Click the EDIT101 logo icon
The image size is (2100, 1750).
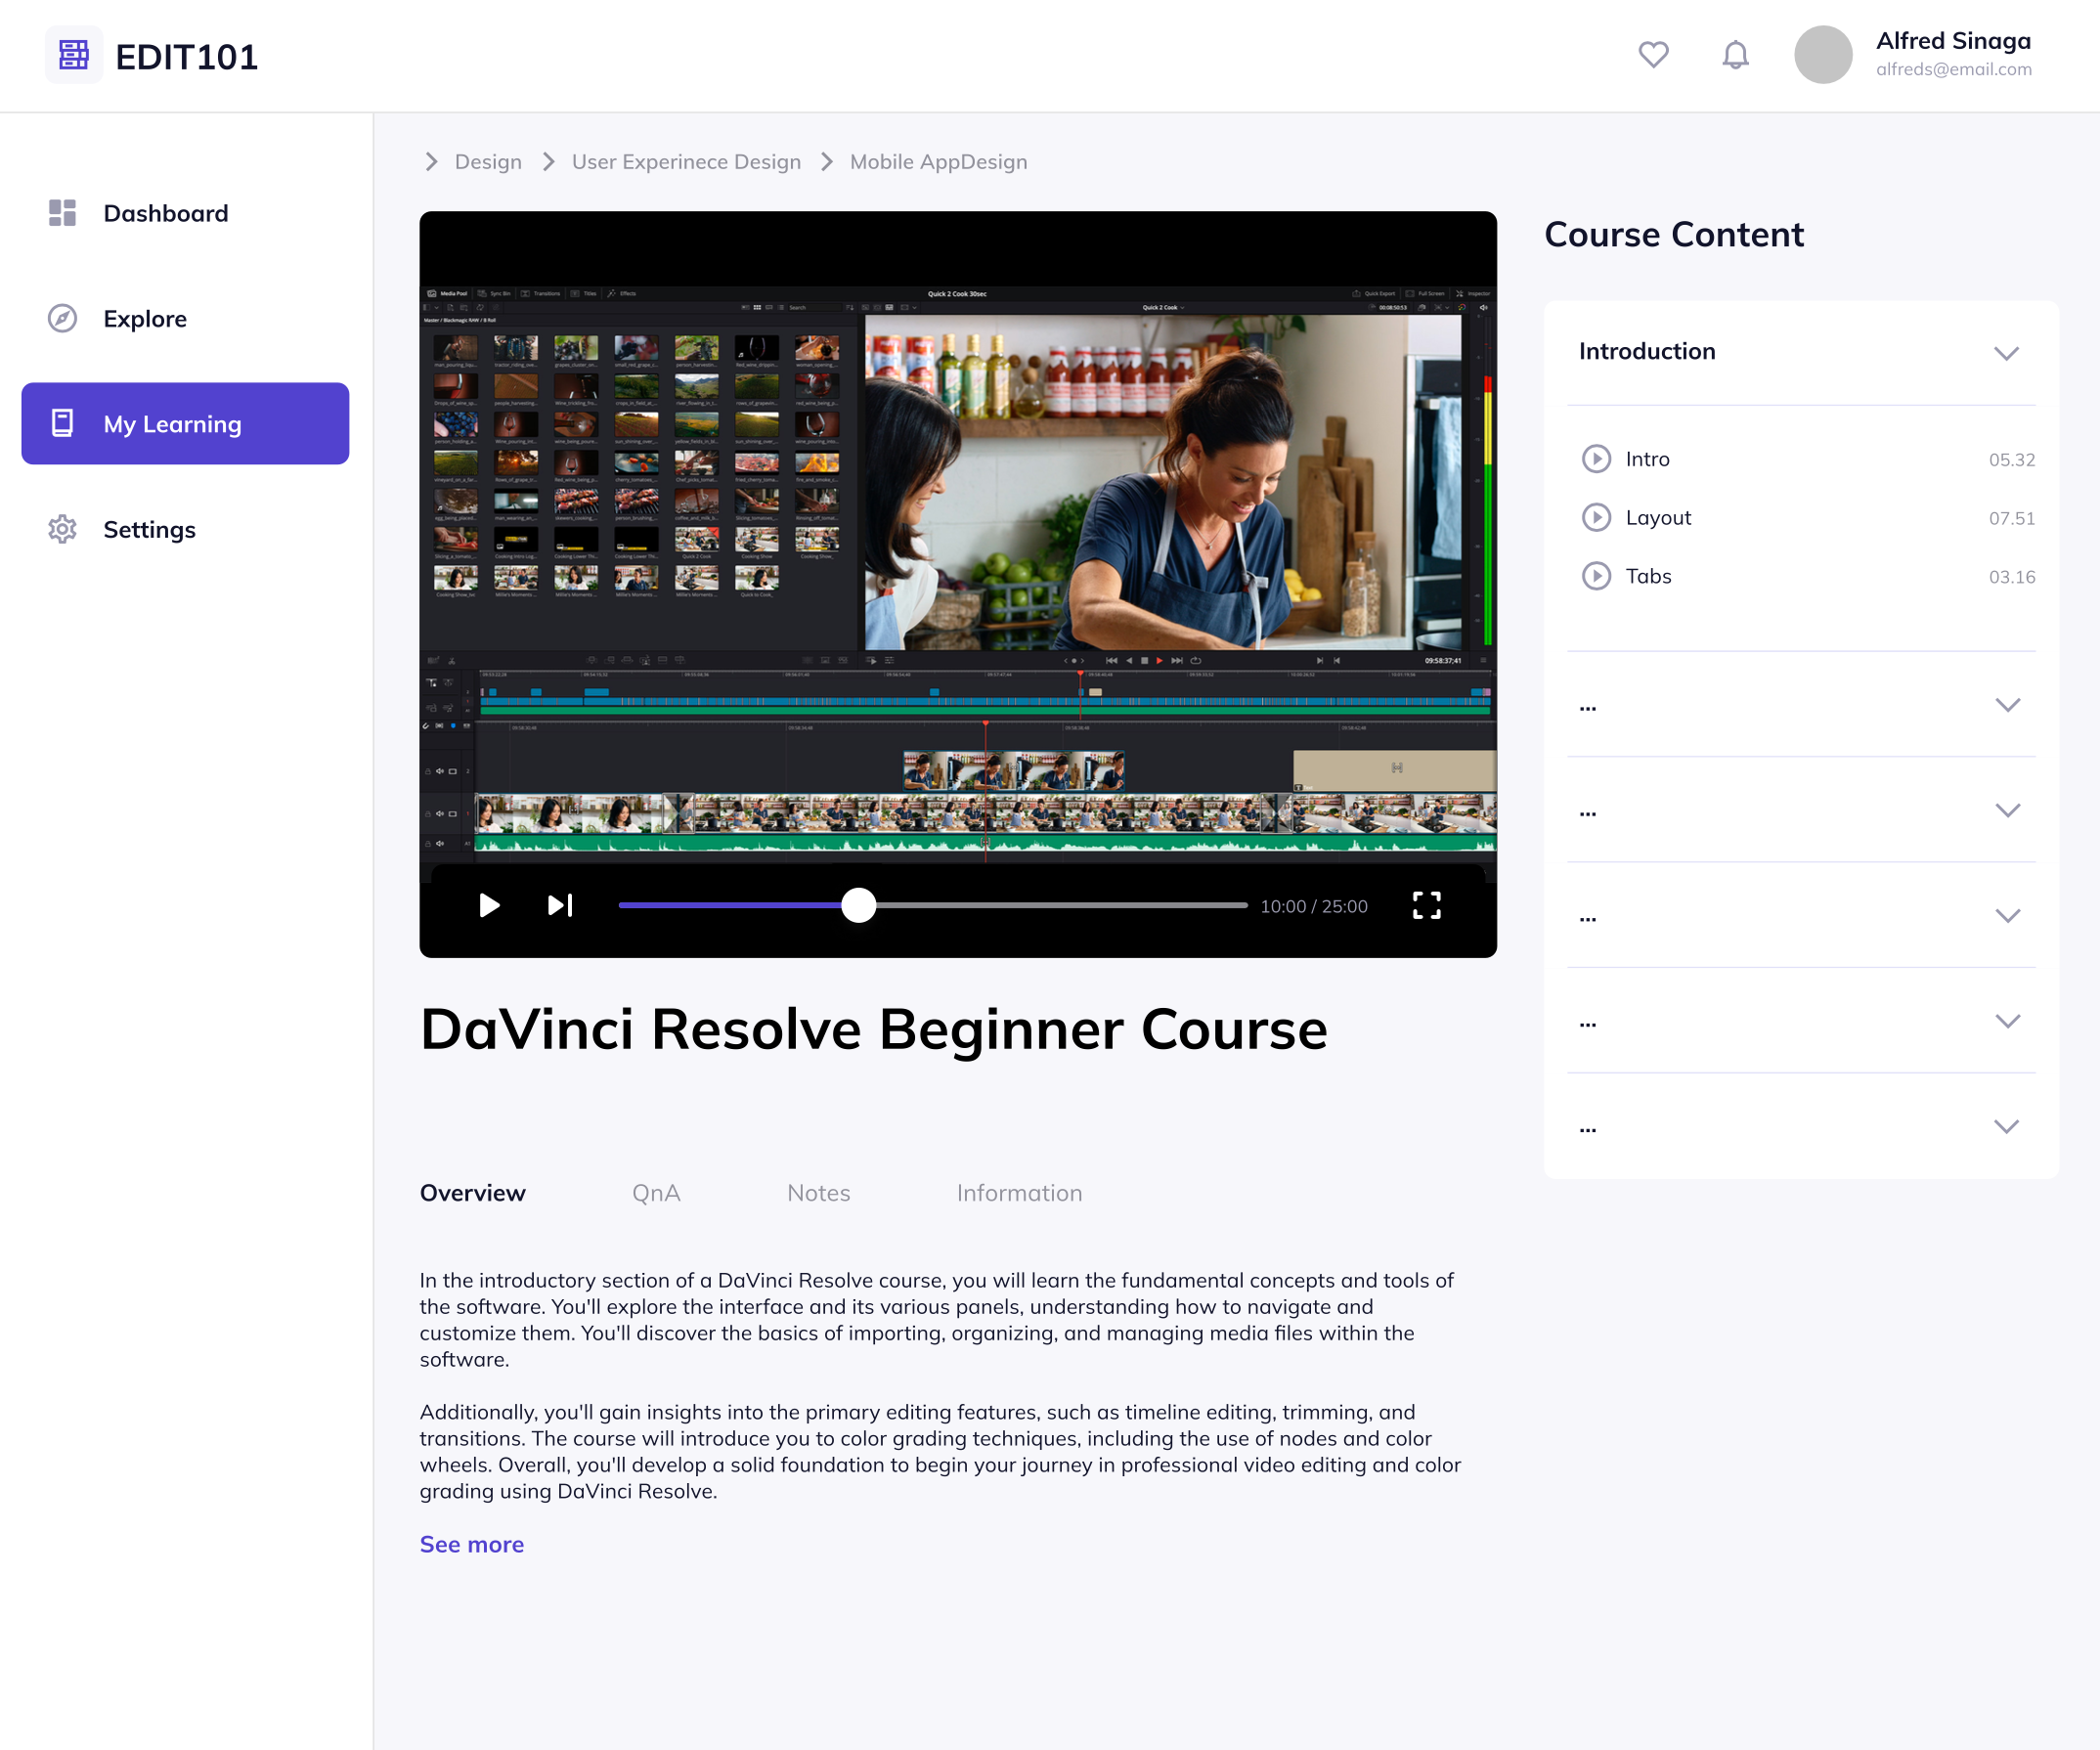coord(73,55)
